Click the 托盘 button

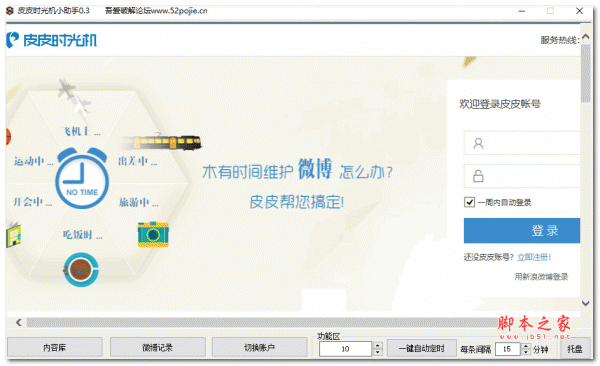(x=574, y=349)
